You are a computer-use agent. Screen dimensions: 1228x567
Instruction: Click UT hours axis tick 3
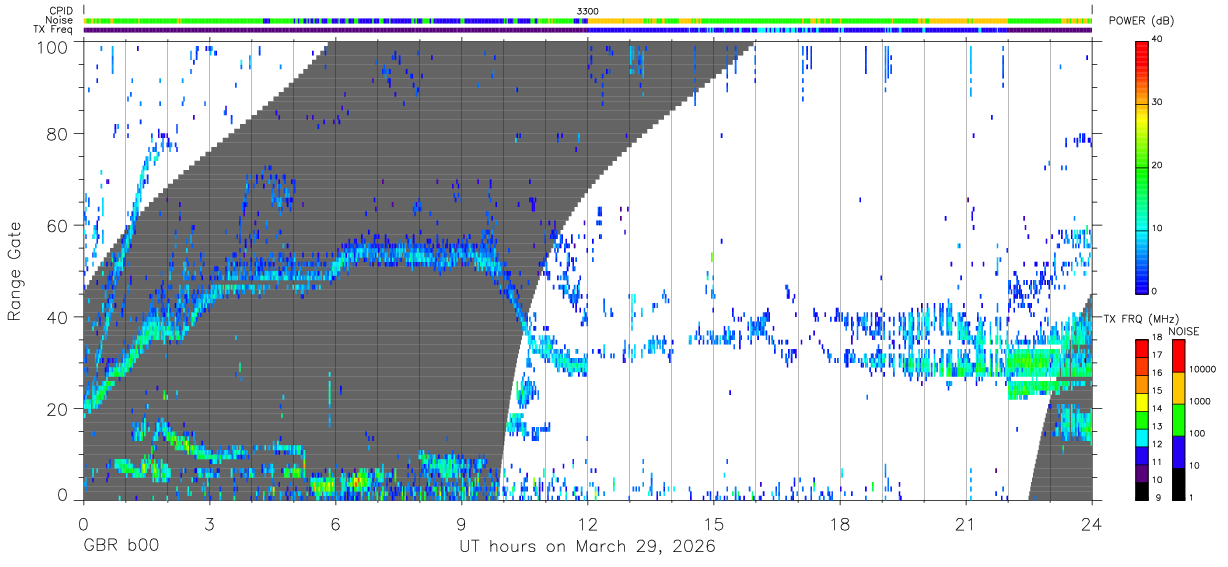coord(209,523)
